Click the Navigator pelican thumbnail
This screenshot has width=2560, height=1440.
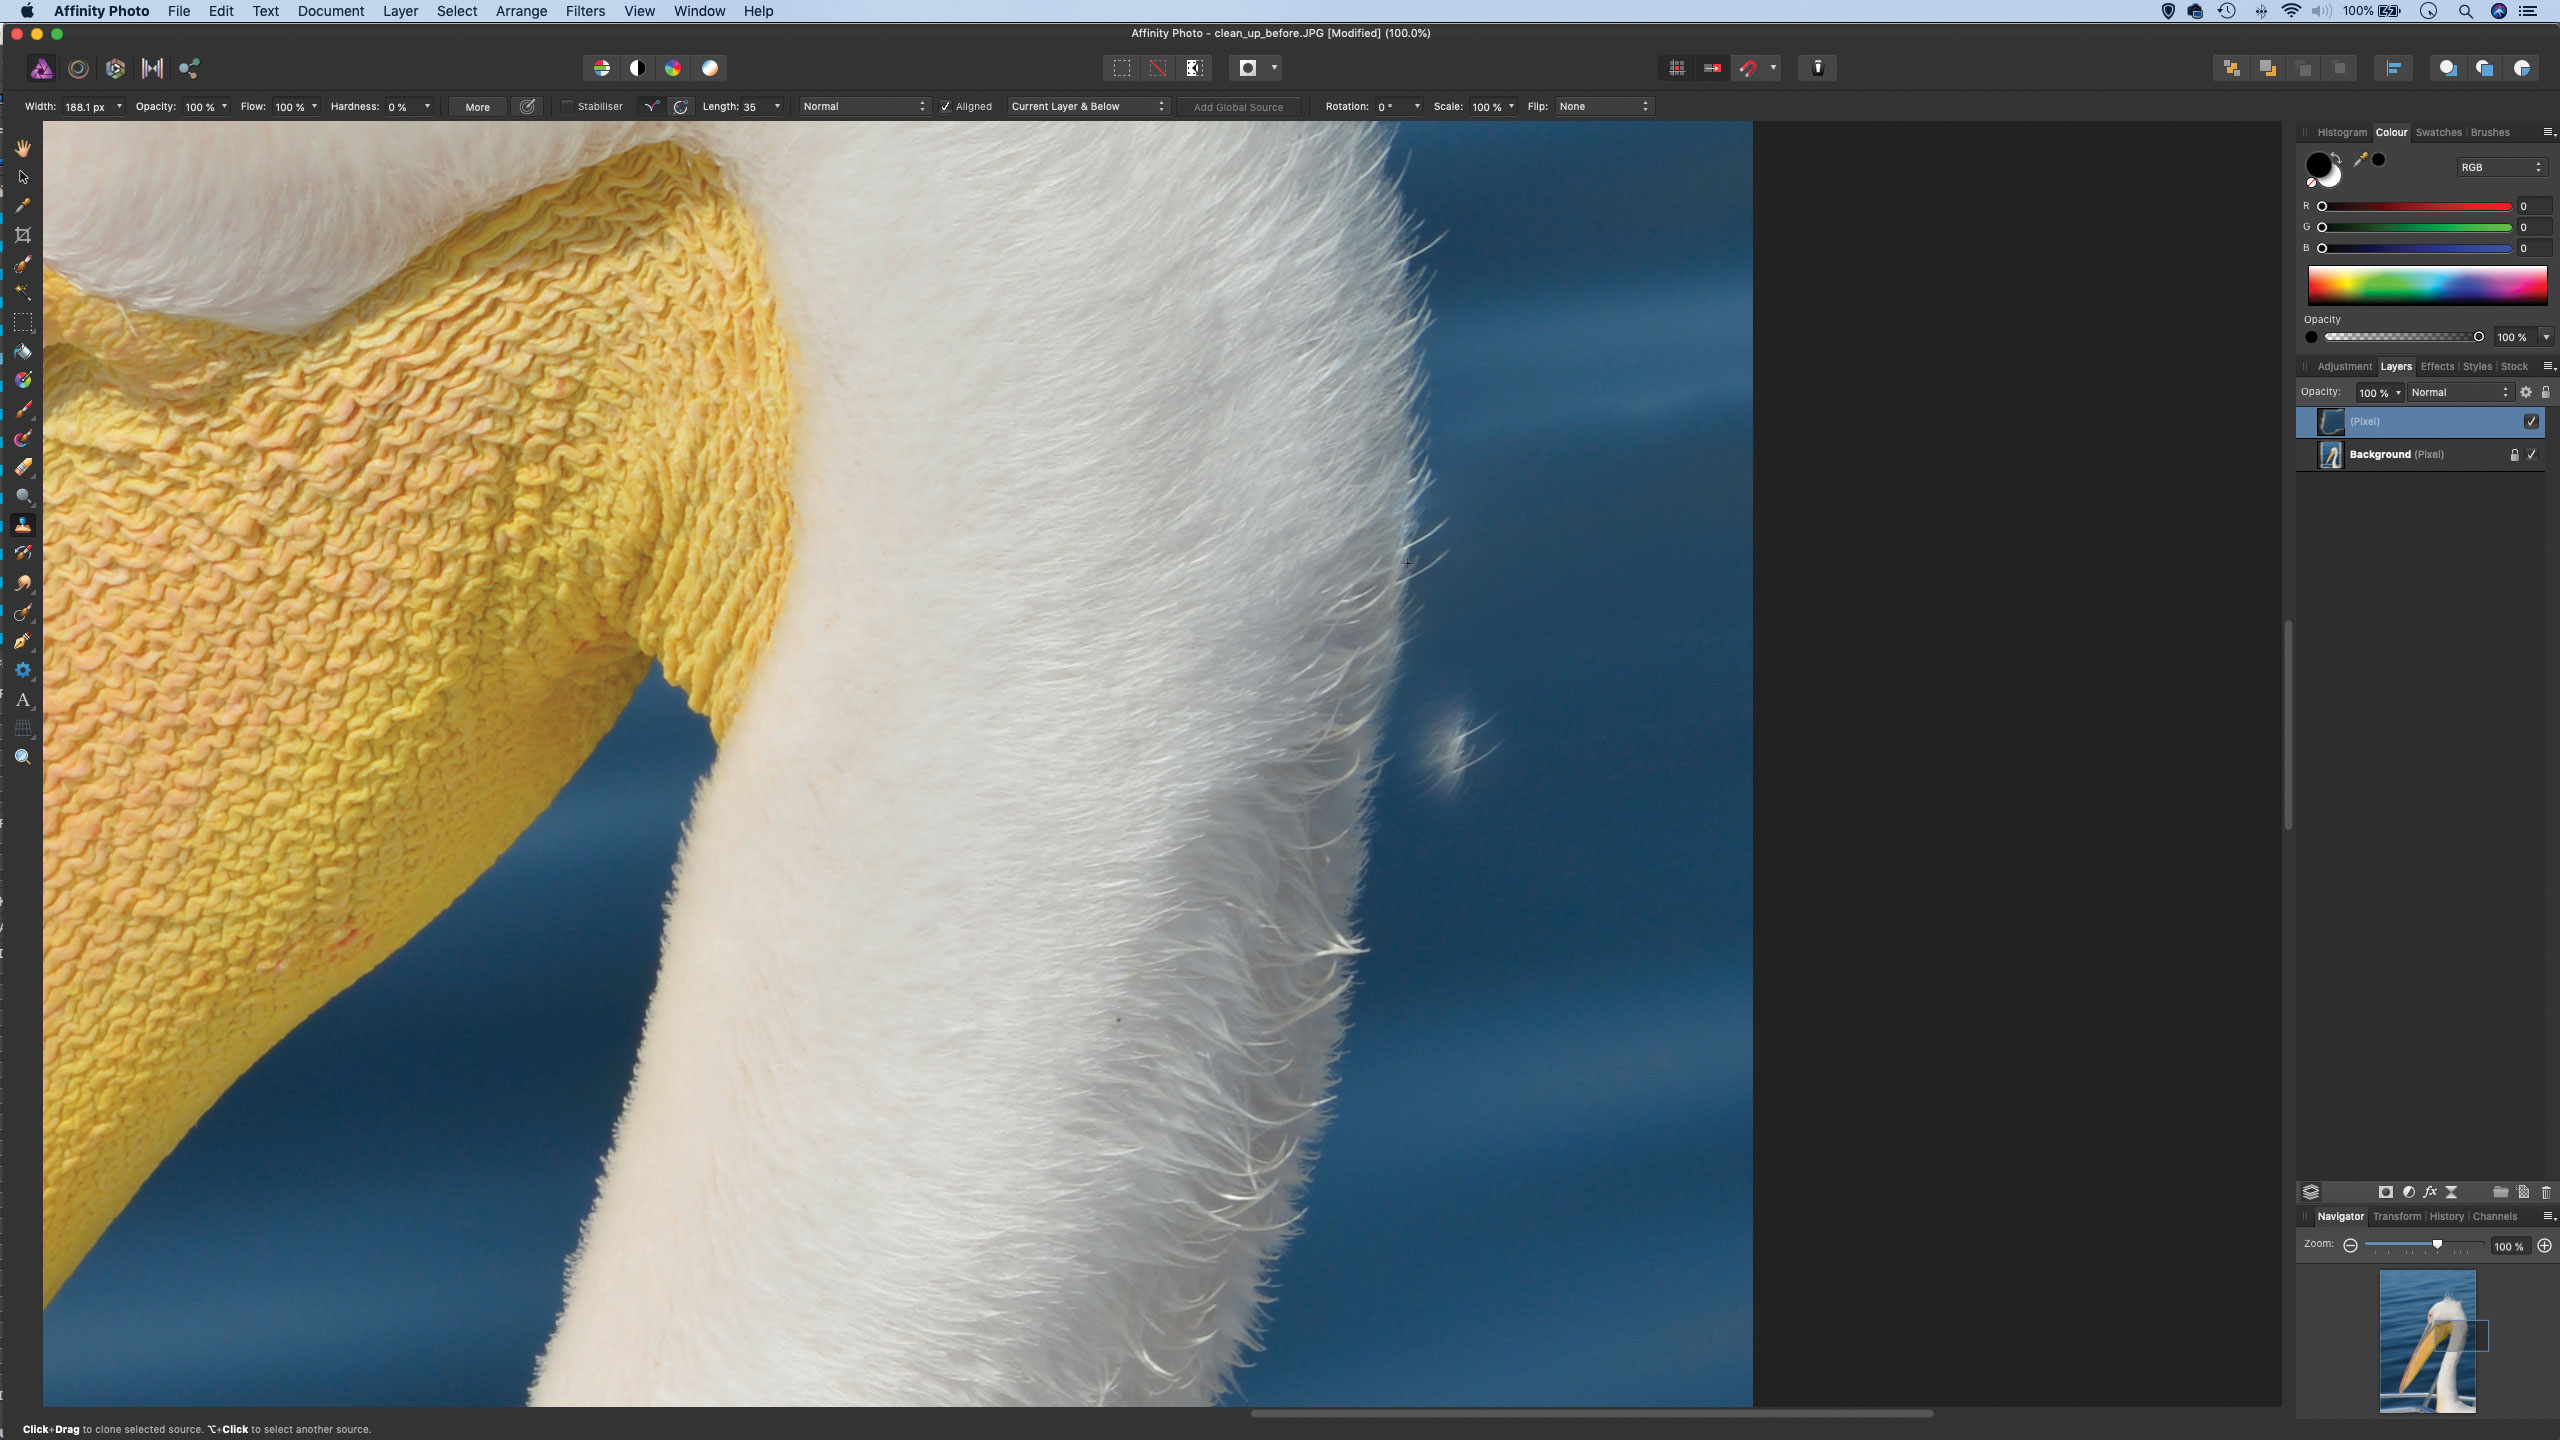pyautogui.click(x=2427, y=1340)
